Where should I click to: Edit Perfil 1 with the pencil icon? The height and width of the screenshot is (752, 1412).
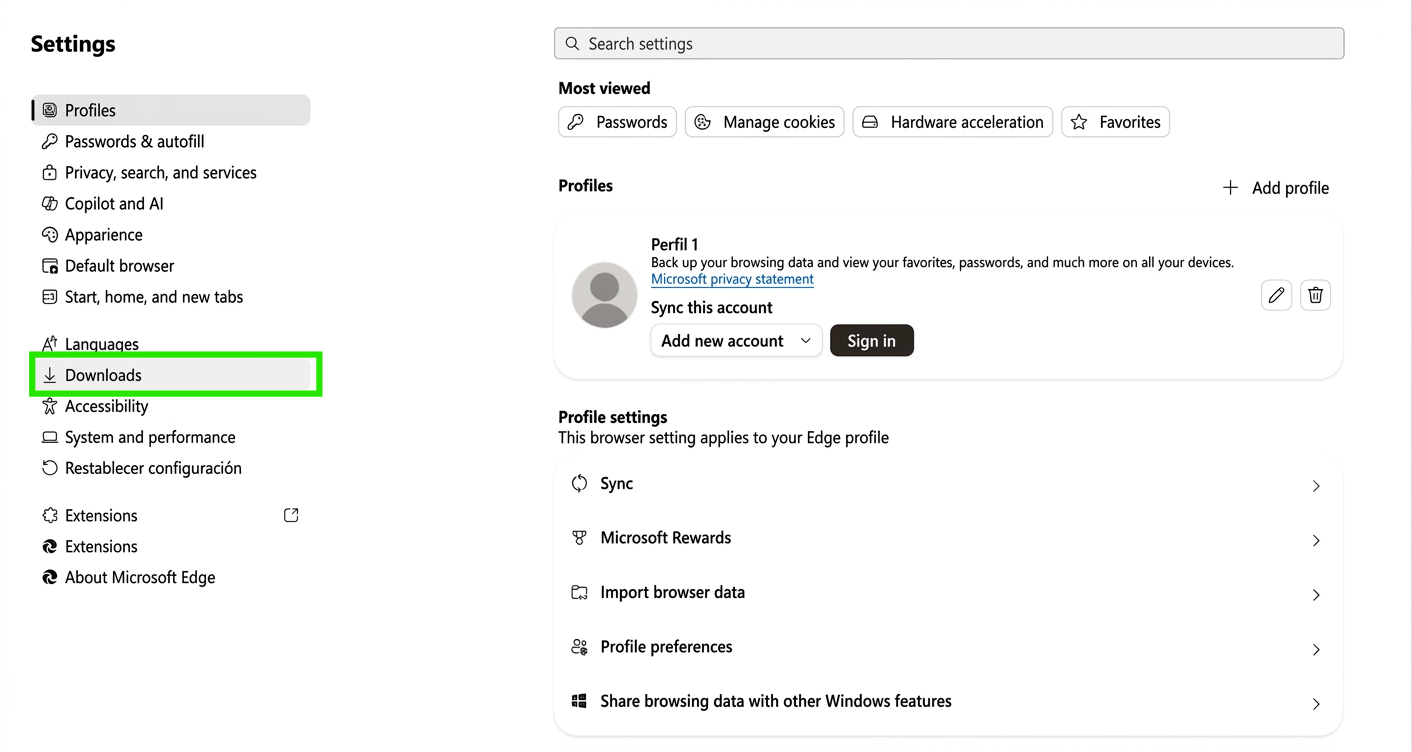tap(1276, 295)
